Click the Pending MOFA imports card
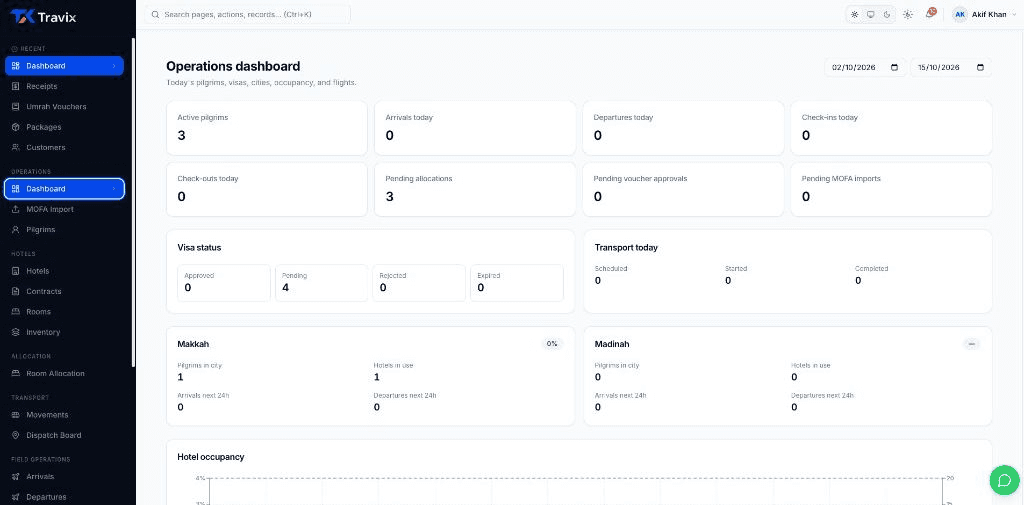 point(891,189)
